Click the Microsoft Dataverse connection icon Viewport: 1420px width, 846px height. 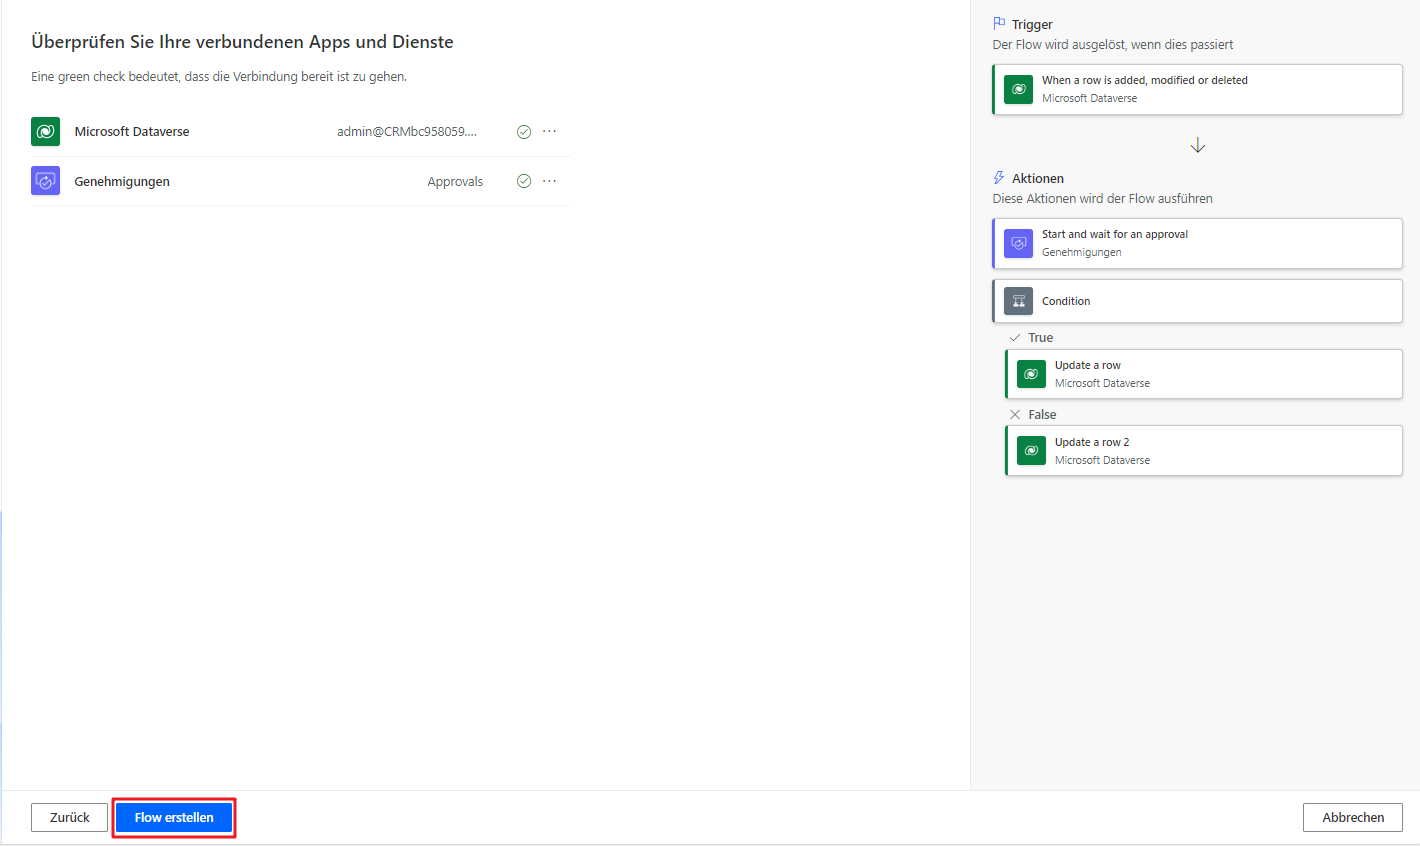45,131
